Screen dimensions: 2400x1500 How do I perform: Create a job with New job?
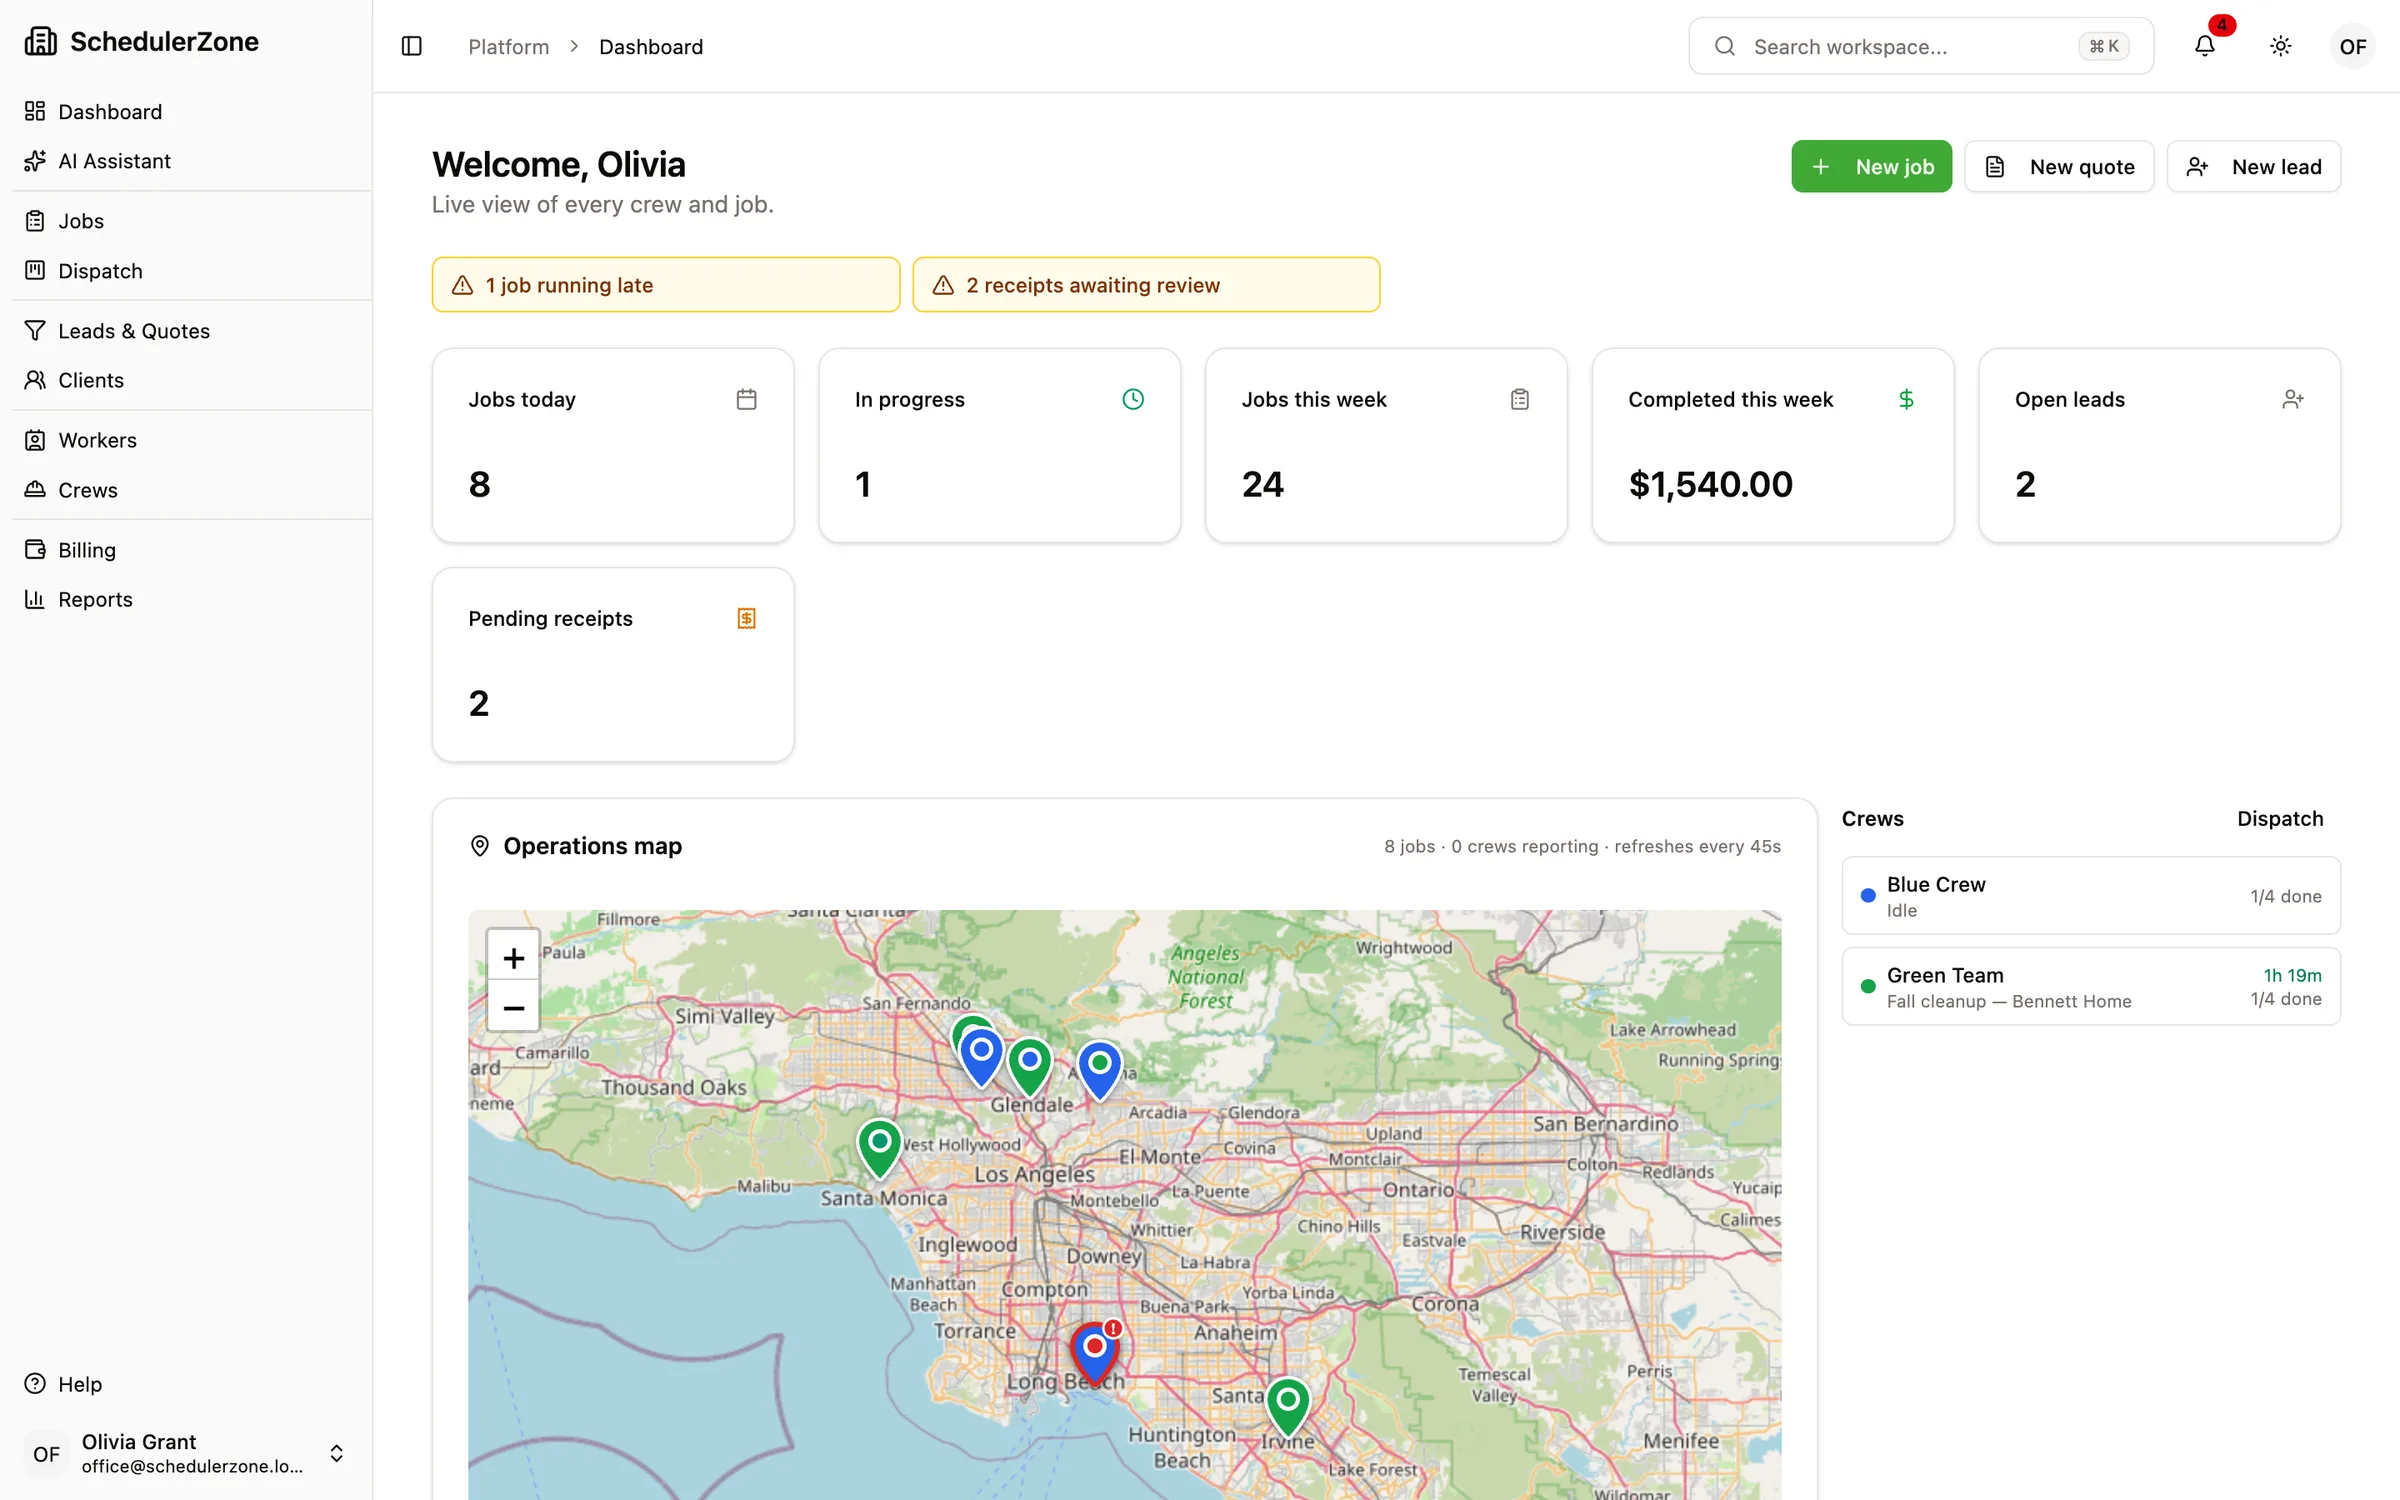click(x=1871, y=166)
